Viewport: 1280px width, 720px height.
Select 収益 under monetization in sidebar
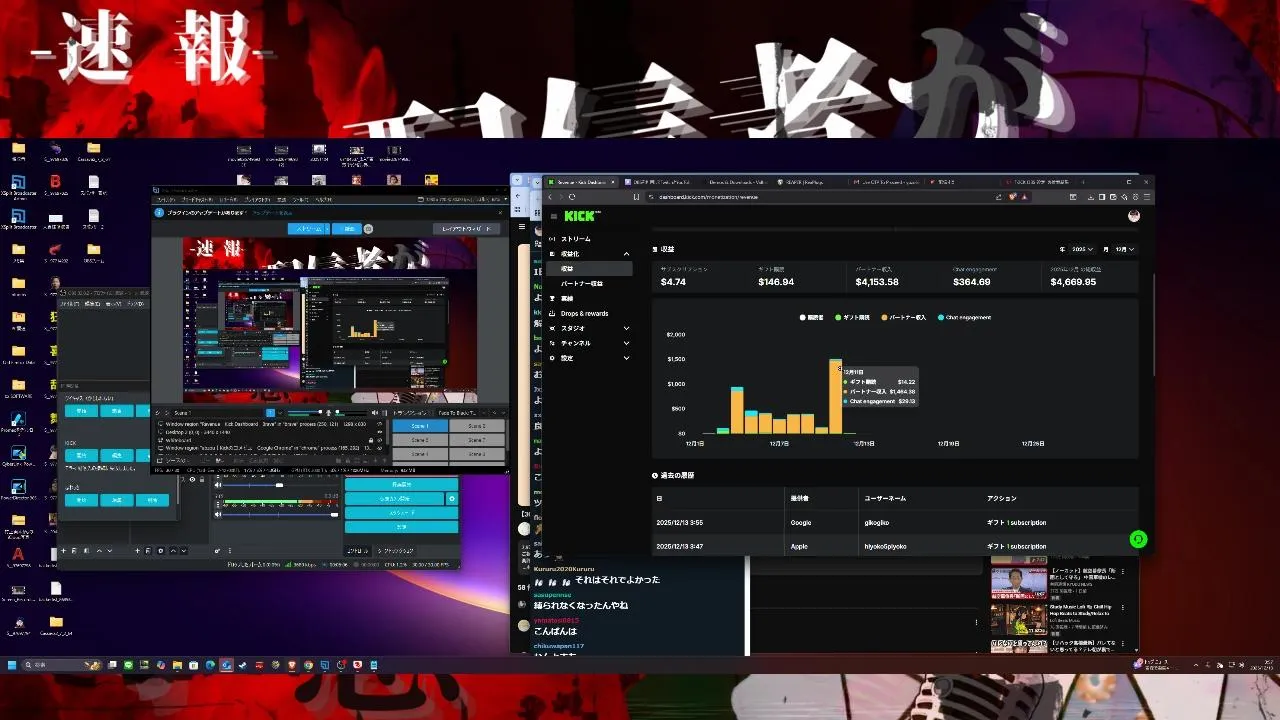pyautogui.click(x=590, y=269)
